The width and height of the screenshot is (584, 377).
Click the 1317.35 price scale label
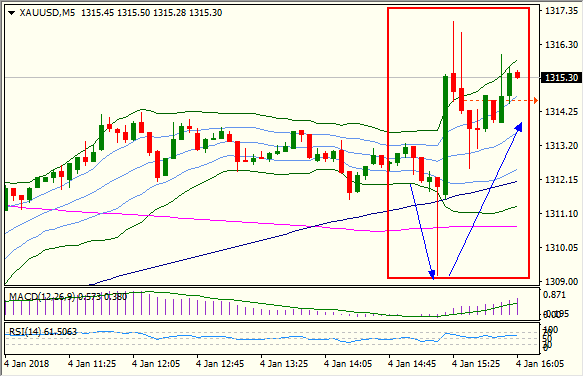coord(562,11)
